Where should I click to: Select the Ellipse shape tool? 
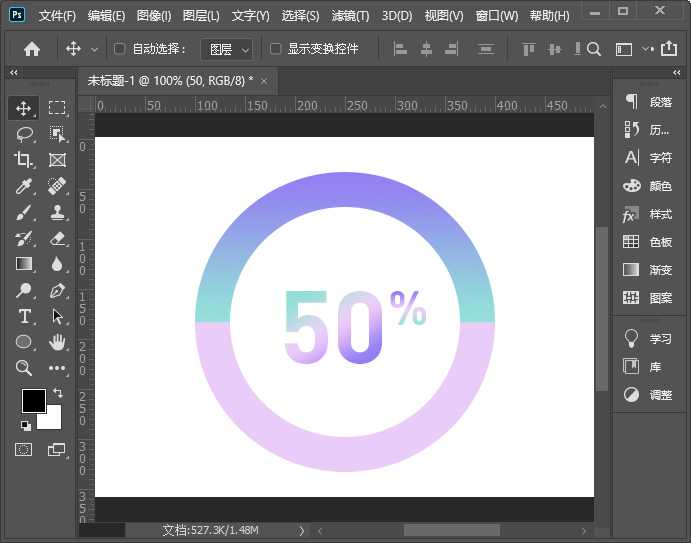(x=24, y=342)
